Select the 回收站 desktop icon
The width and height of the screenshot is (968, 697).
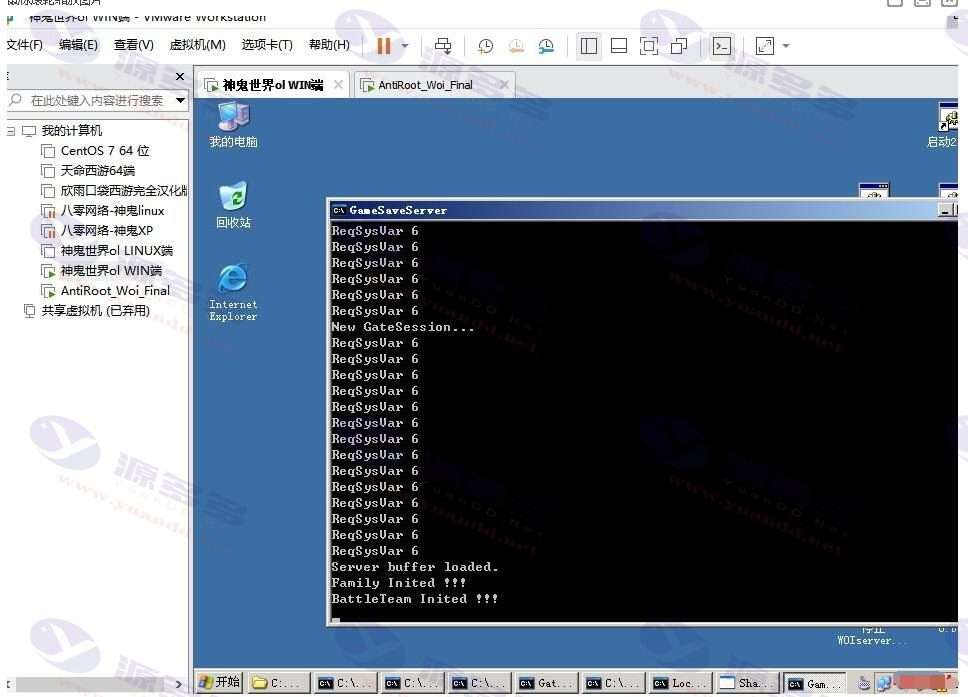pyautogui.click(x=233, y=206)
